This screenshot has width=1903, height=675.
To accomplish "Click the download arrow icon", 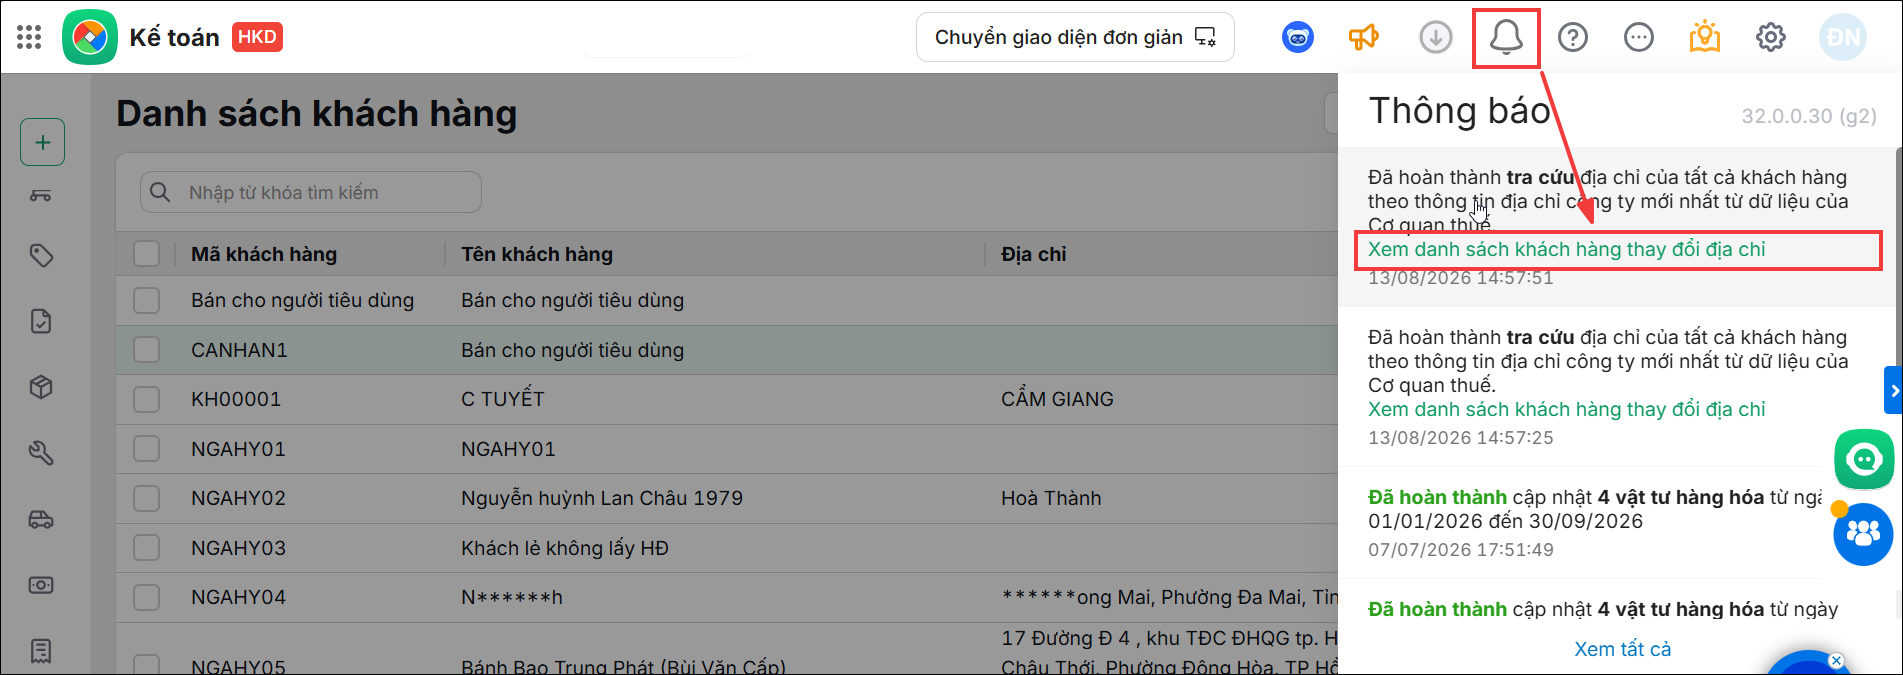I will tap(1436, 38).
